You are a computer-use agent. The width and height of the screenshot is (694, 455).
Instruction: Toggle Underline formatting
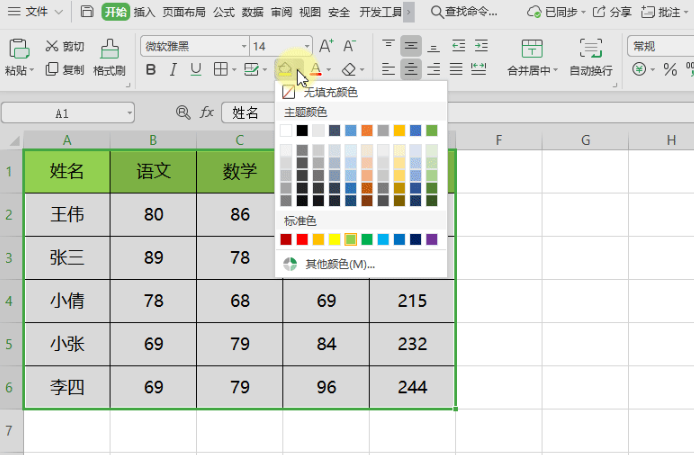pos(196,69)
